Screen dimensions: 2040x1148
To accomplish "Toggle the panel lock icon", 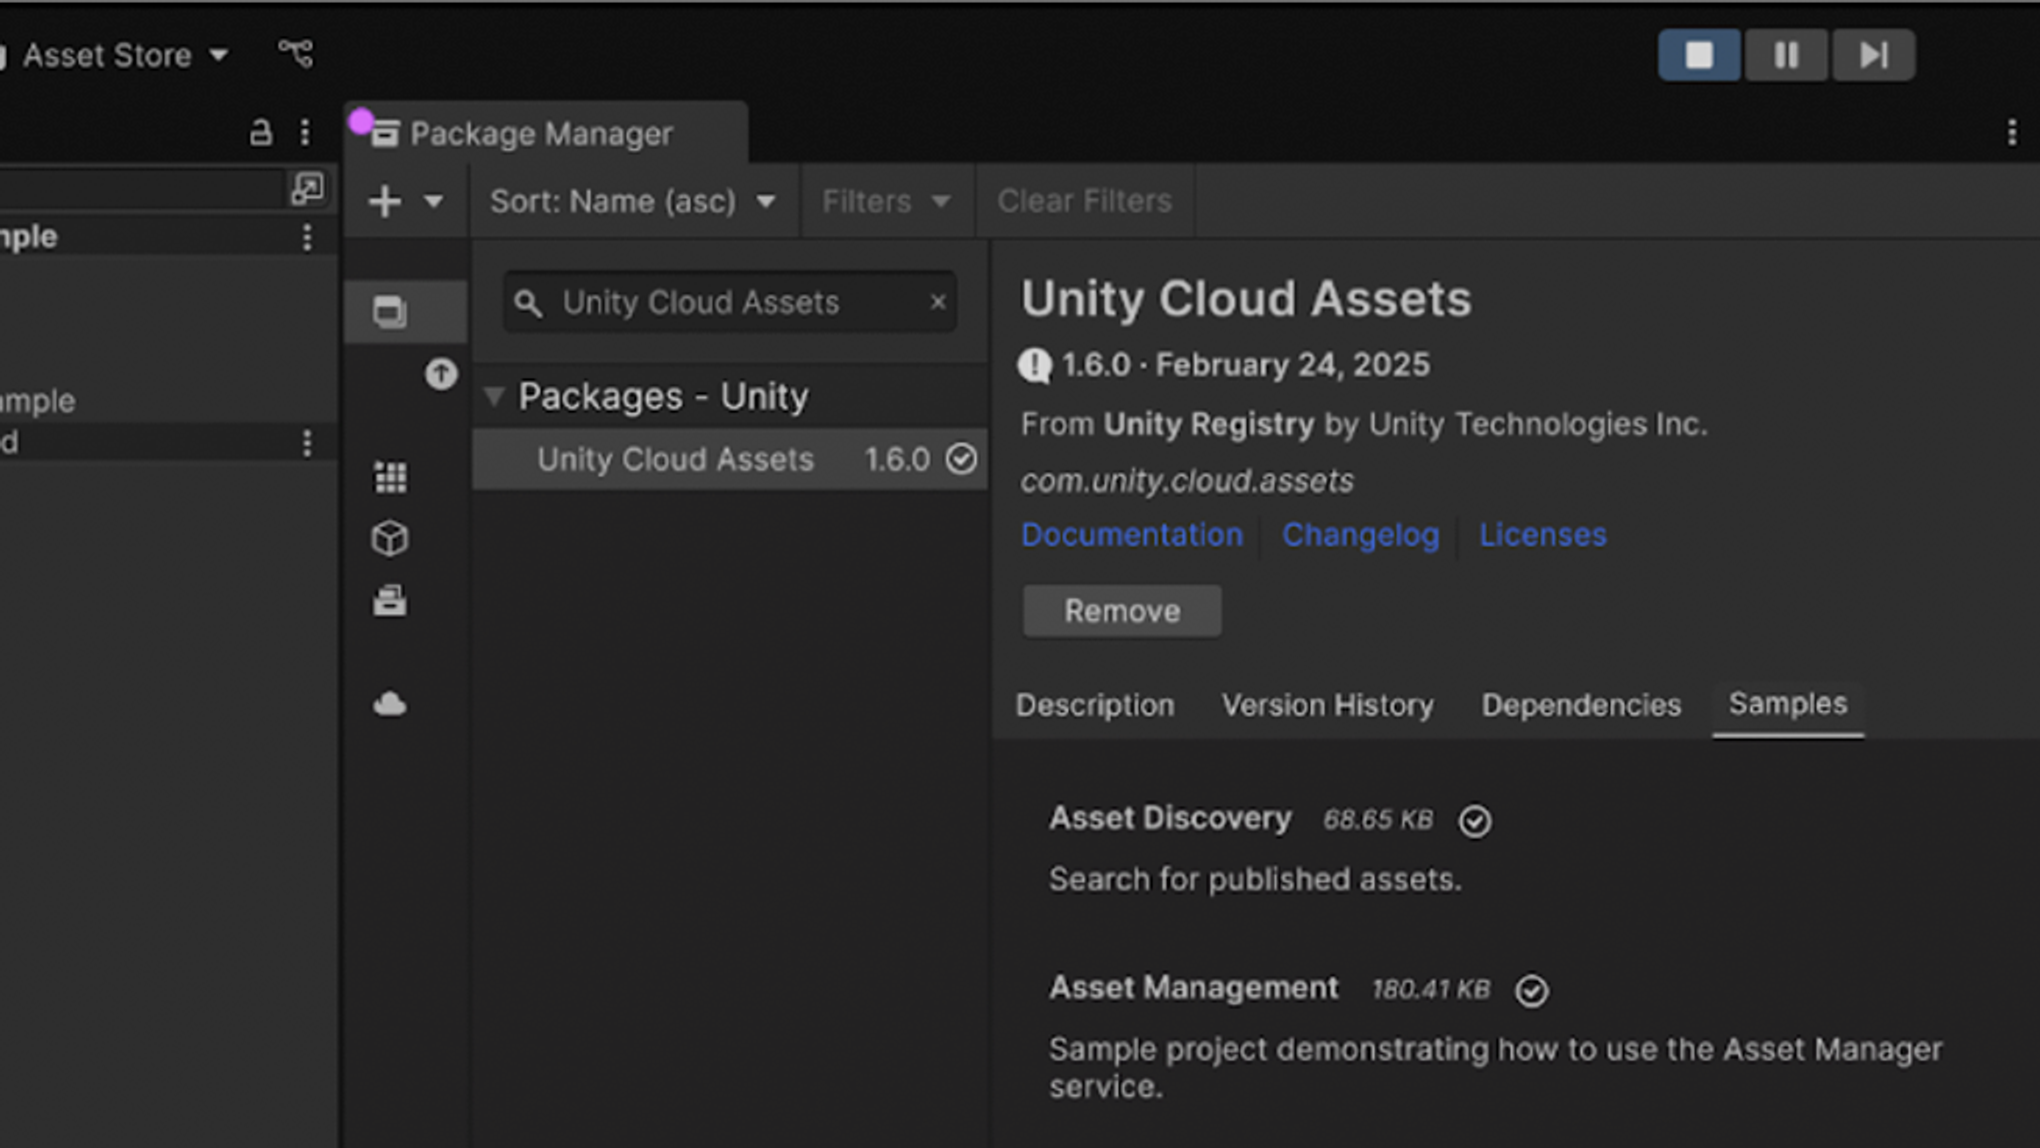I will (x=261, y=132).
